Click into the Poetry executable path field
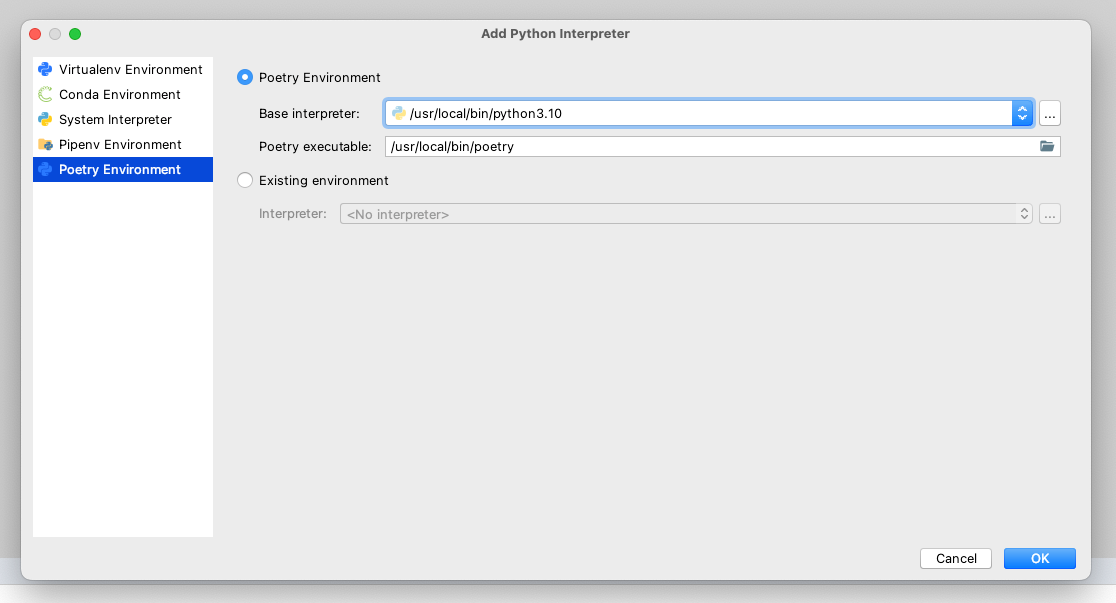Image resolution: width=1116 pixels, height=603 pixels. tap(700, 147)
